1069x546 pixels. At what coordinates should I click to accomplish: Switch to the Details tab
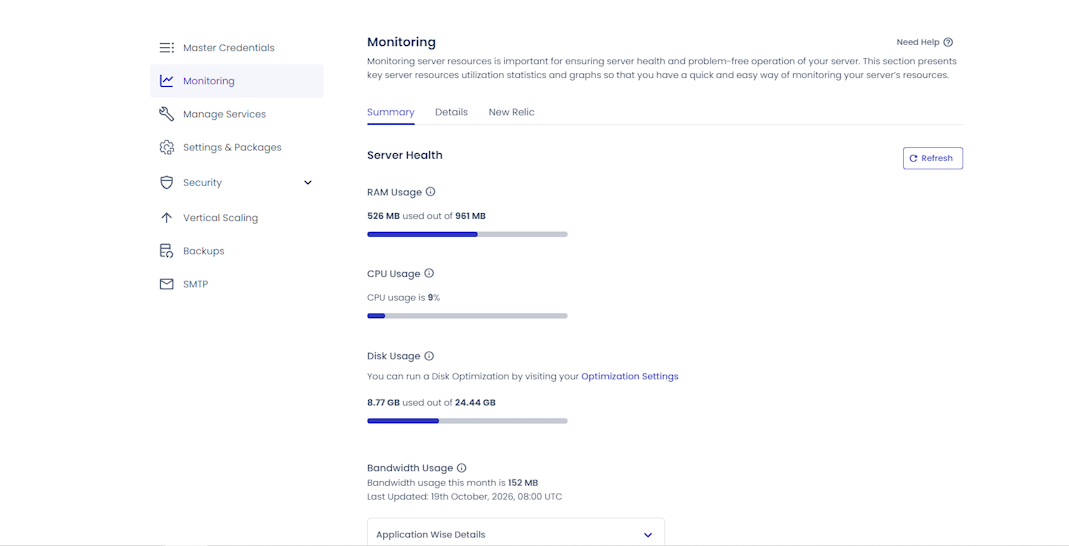pos(451,112)
